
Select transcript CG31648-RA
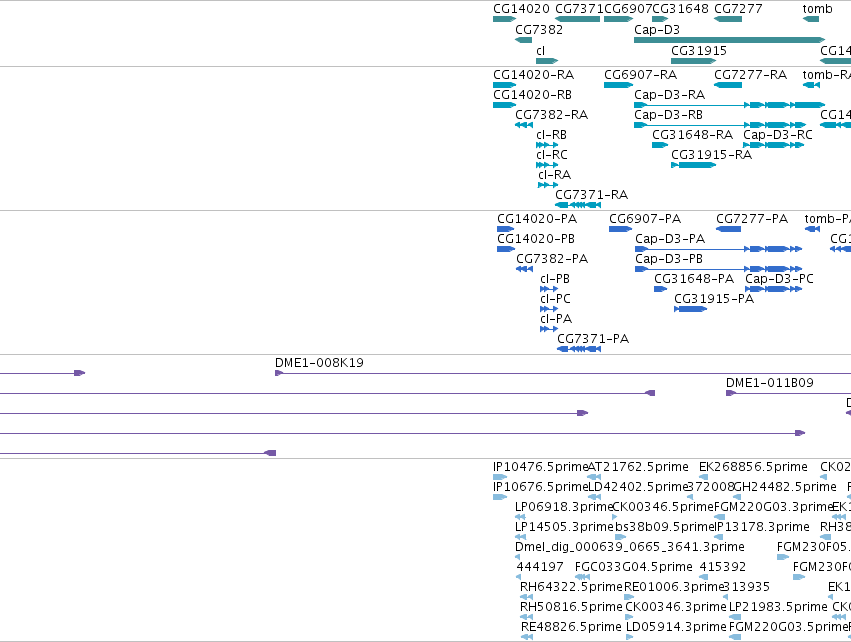tap(692, 135)
